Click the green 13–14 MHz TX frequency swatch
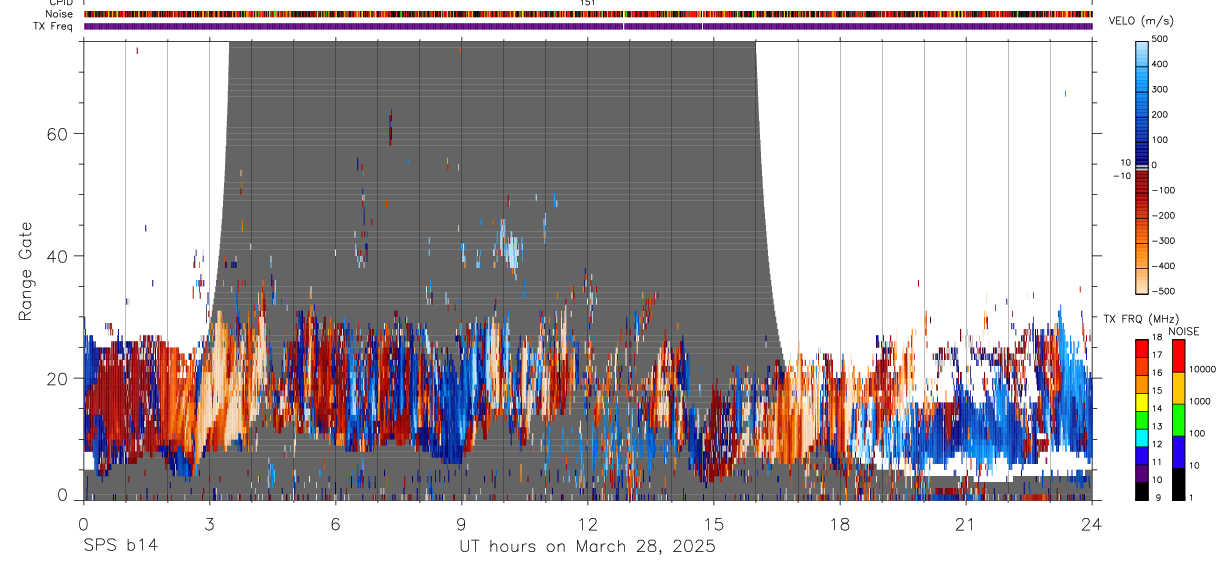The image size is (1228, 567). pyautogui.click(x=1141, y=420)
